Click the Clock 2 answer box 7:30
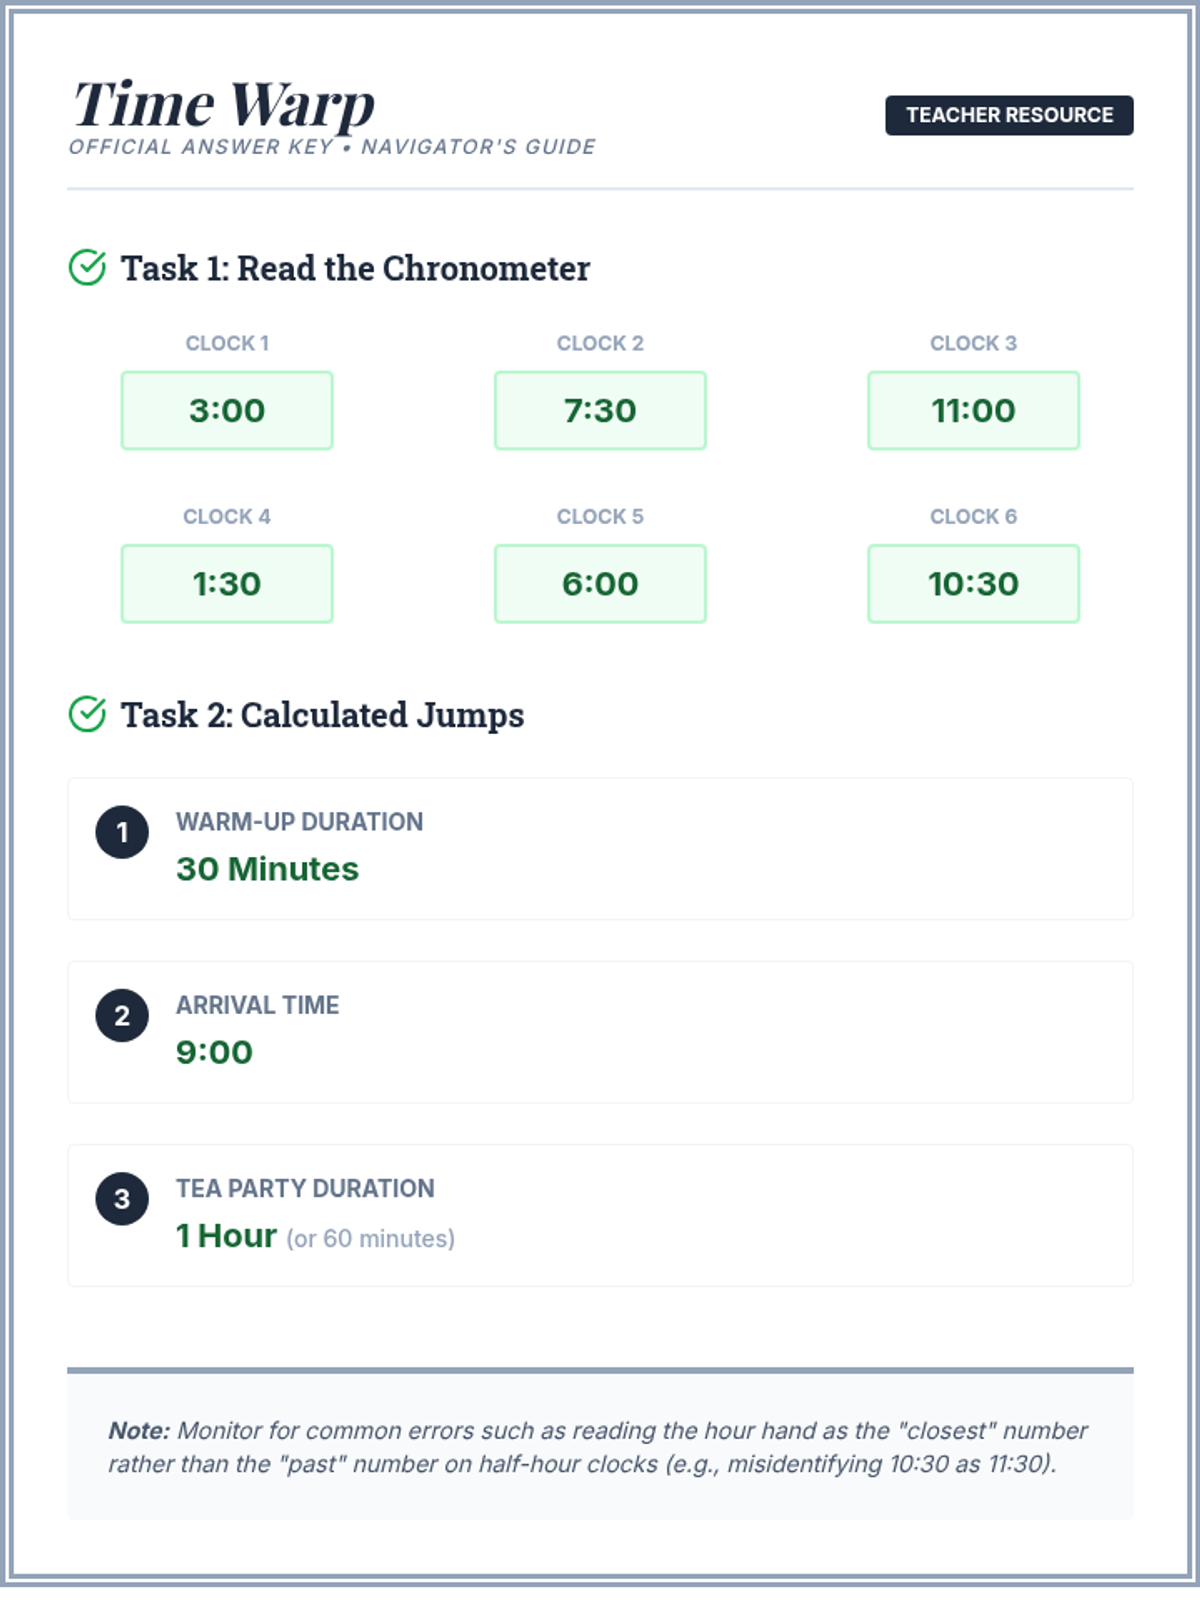 pos(600,410)
